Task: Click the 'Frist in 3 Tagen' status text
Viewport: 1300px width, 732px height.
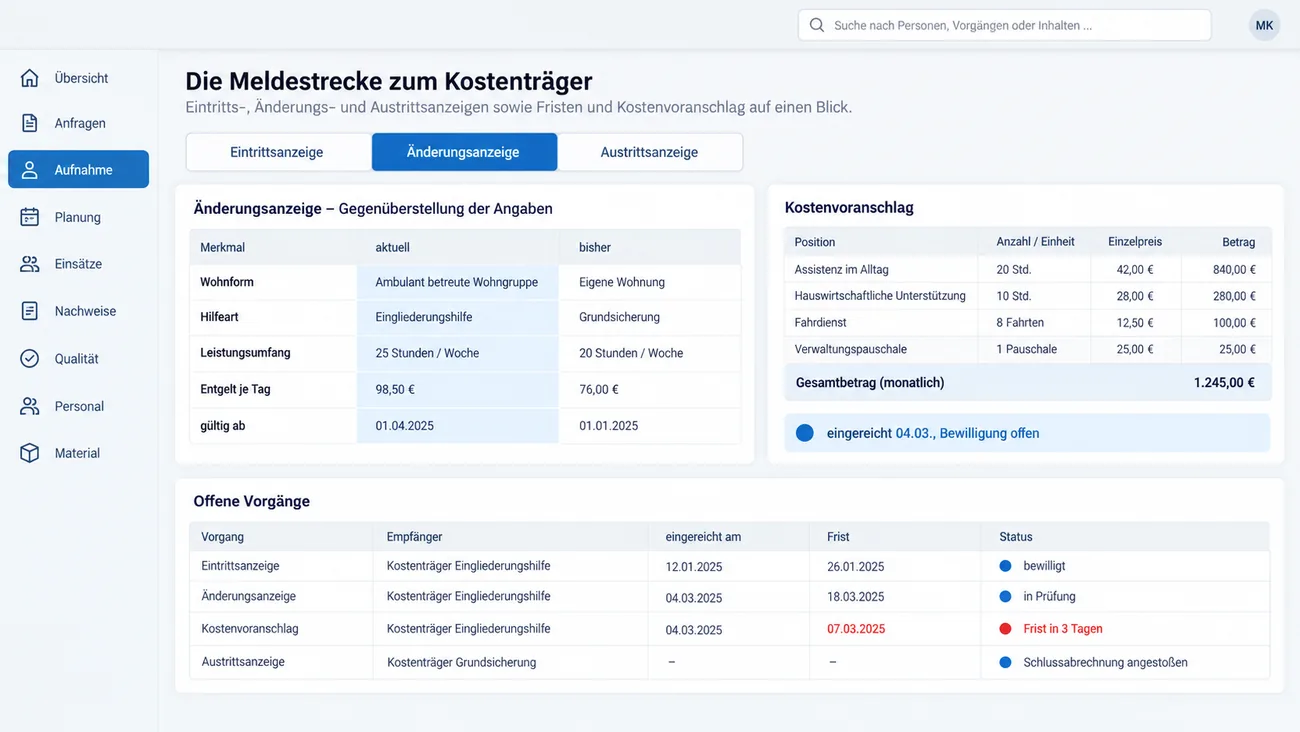Action: (1063, 629)
